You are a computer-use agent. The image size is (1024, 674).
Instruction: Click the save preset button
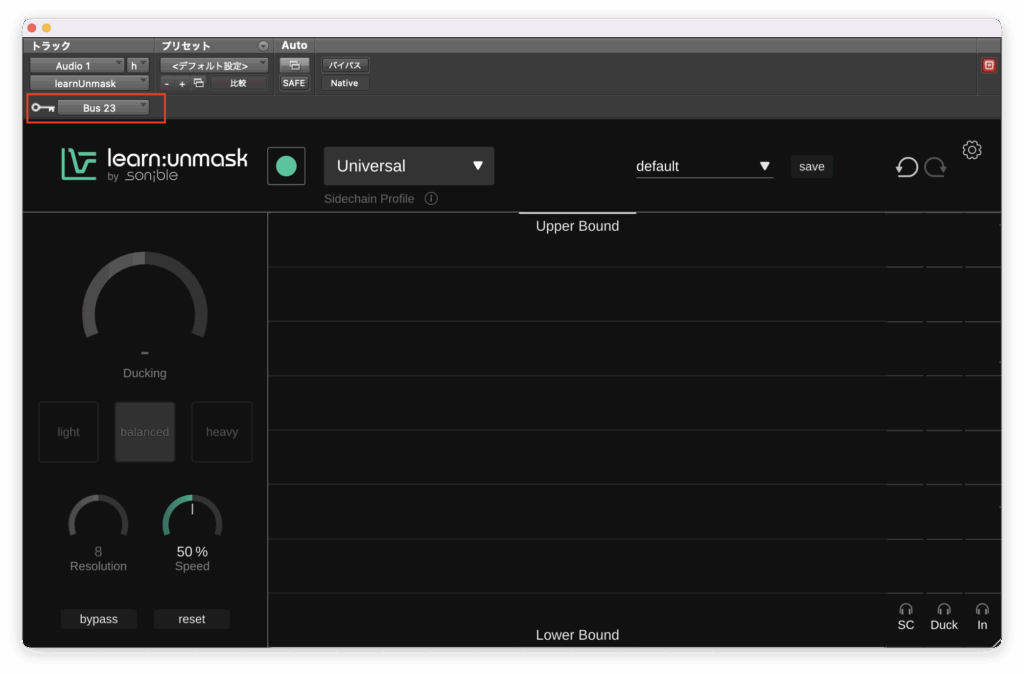click(x=812, y=167)
